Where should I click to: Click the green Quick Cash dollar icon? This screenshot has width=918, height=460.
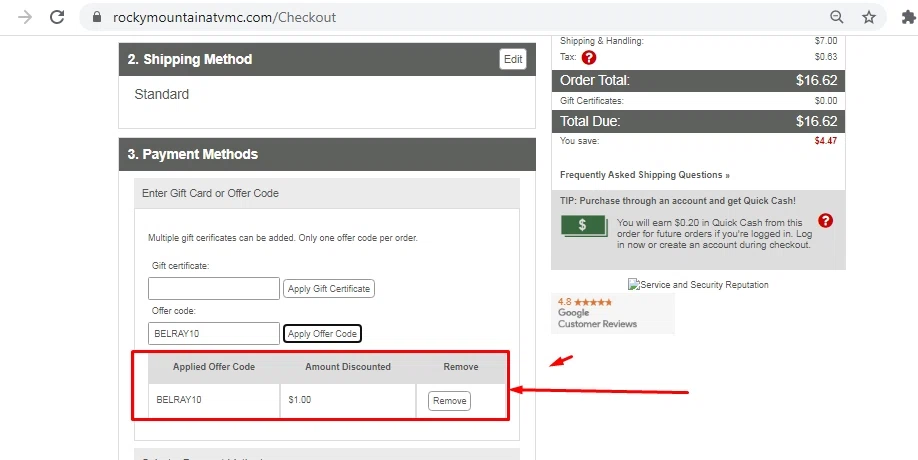click(x=584, y=226)
